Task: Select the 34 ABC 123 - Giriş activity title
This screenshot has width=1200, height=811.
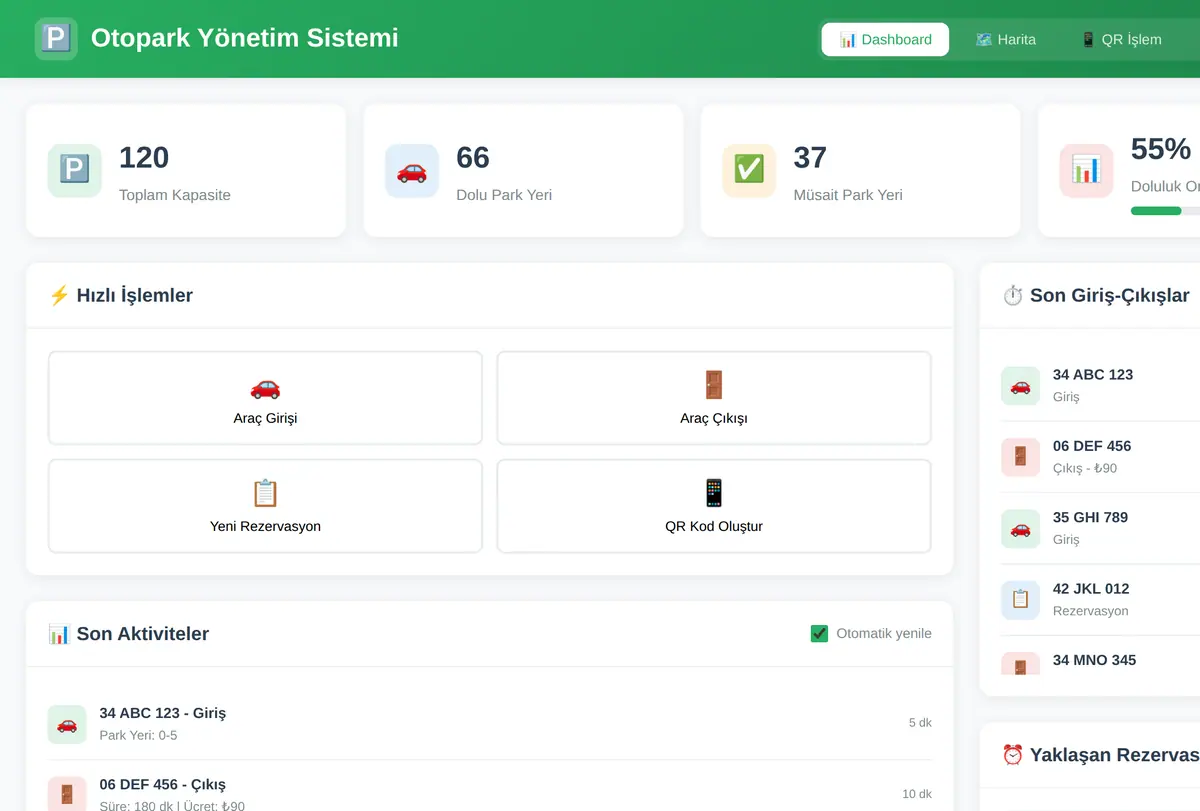Action: tap(163, 713)
